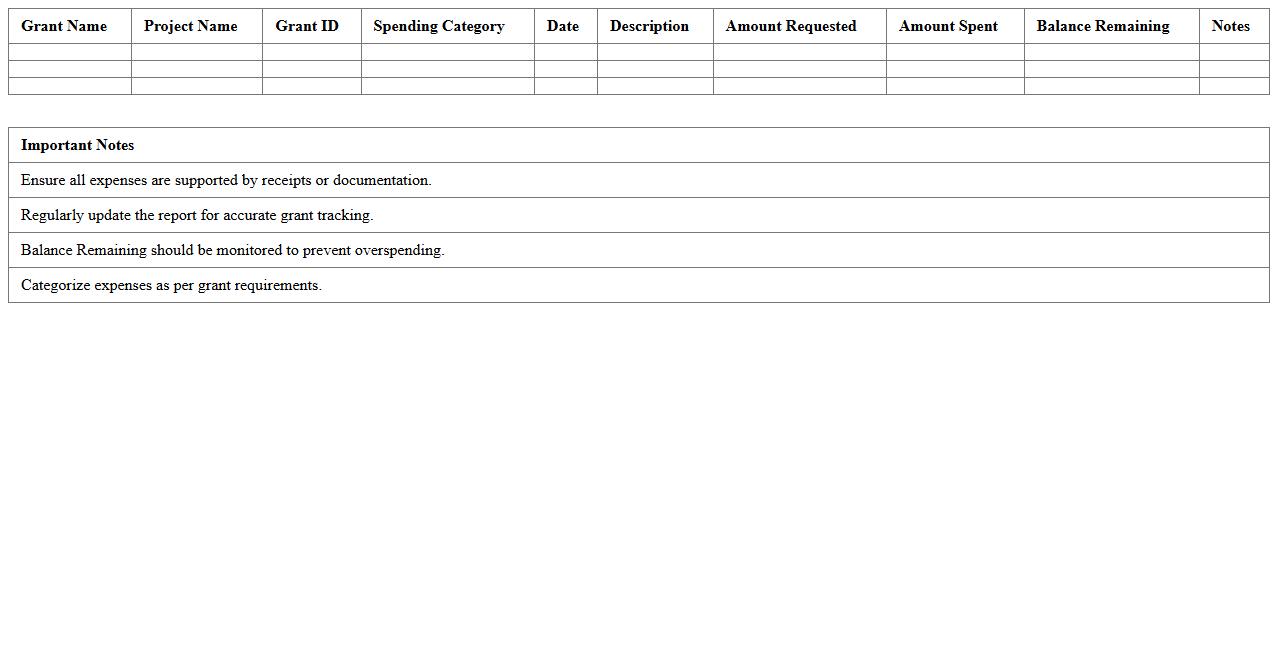Select the Project Name column header
Viewport: 1278px width, 650px height.
point(190,26)
